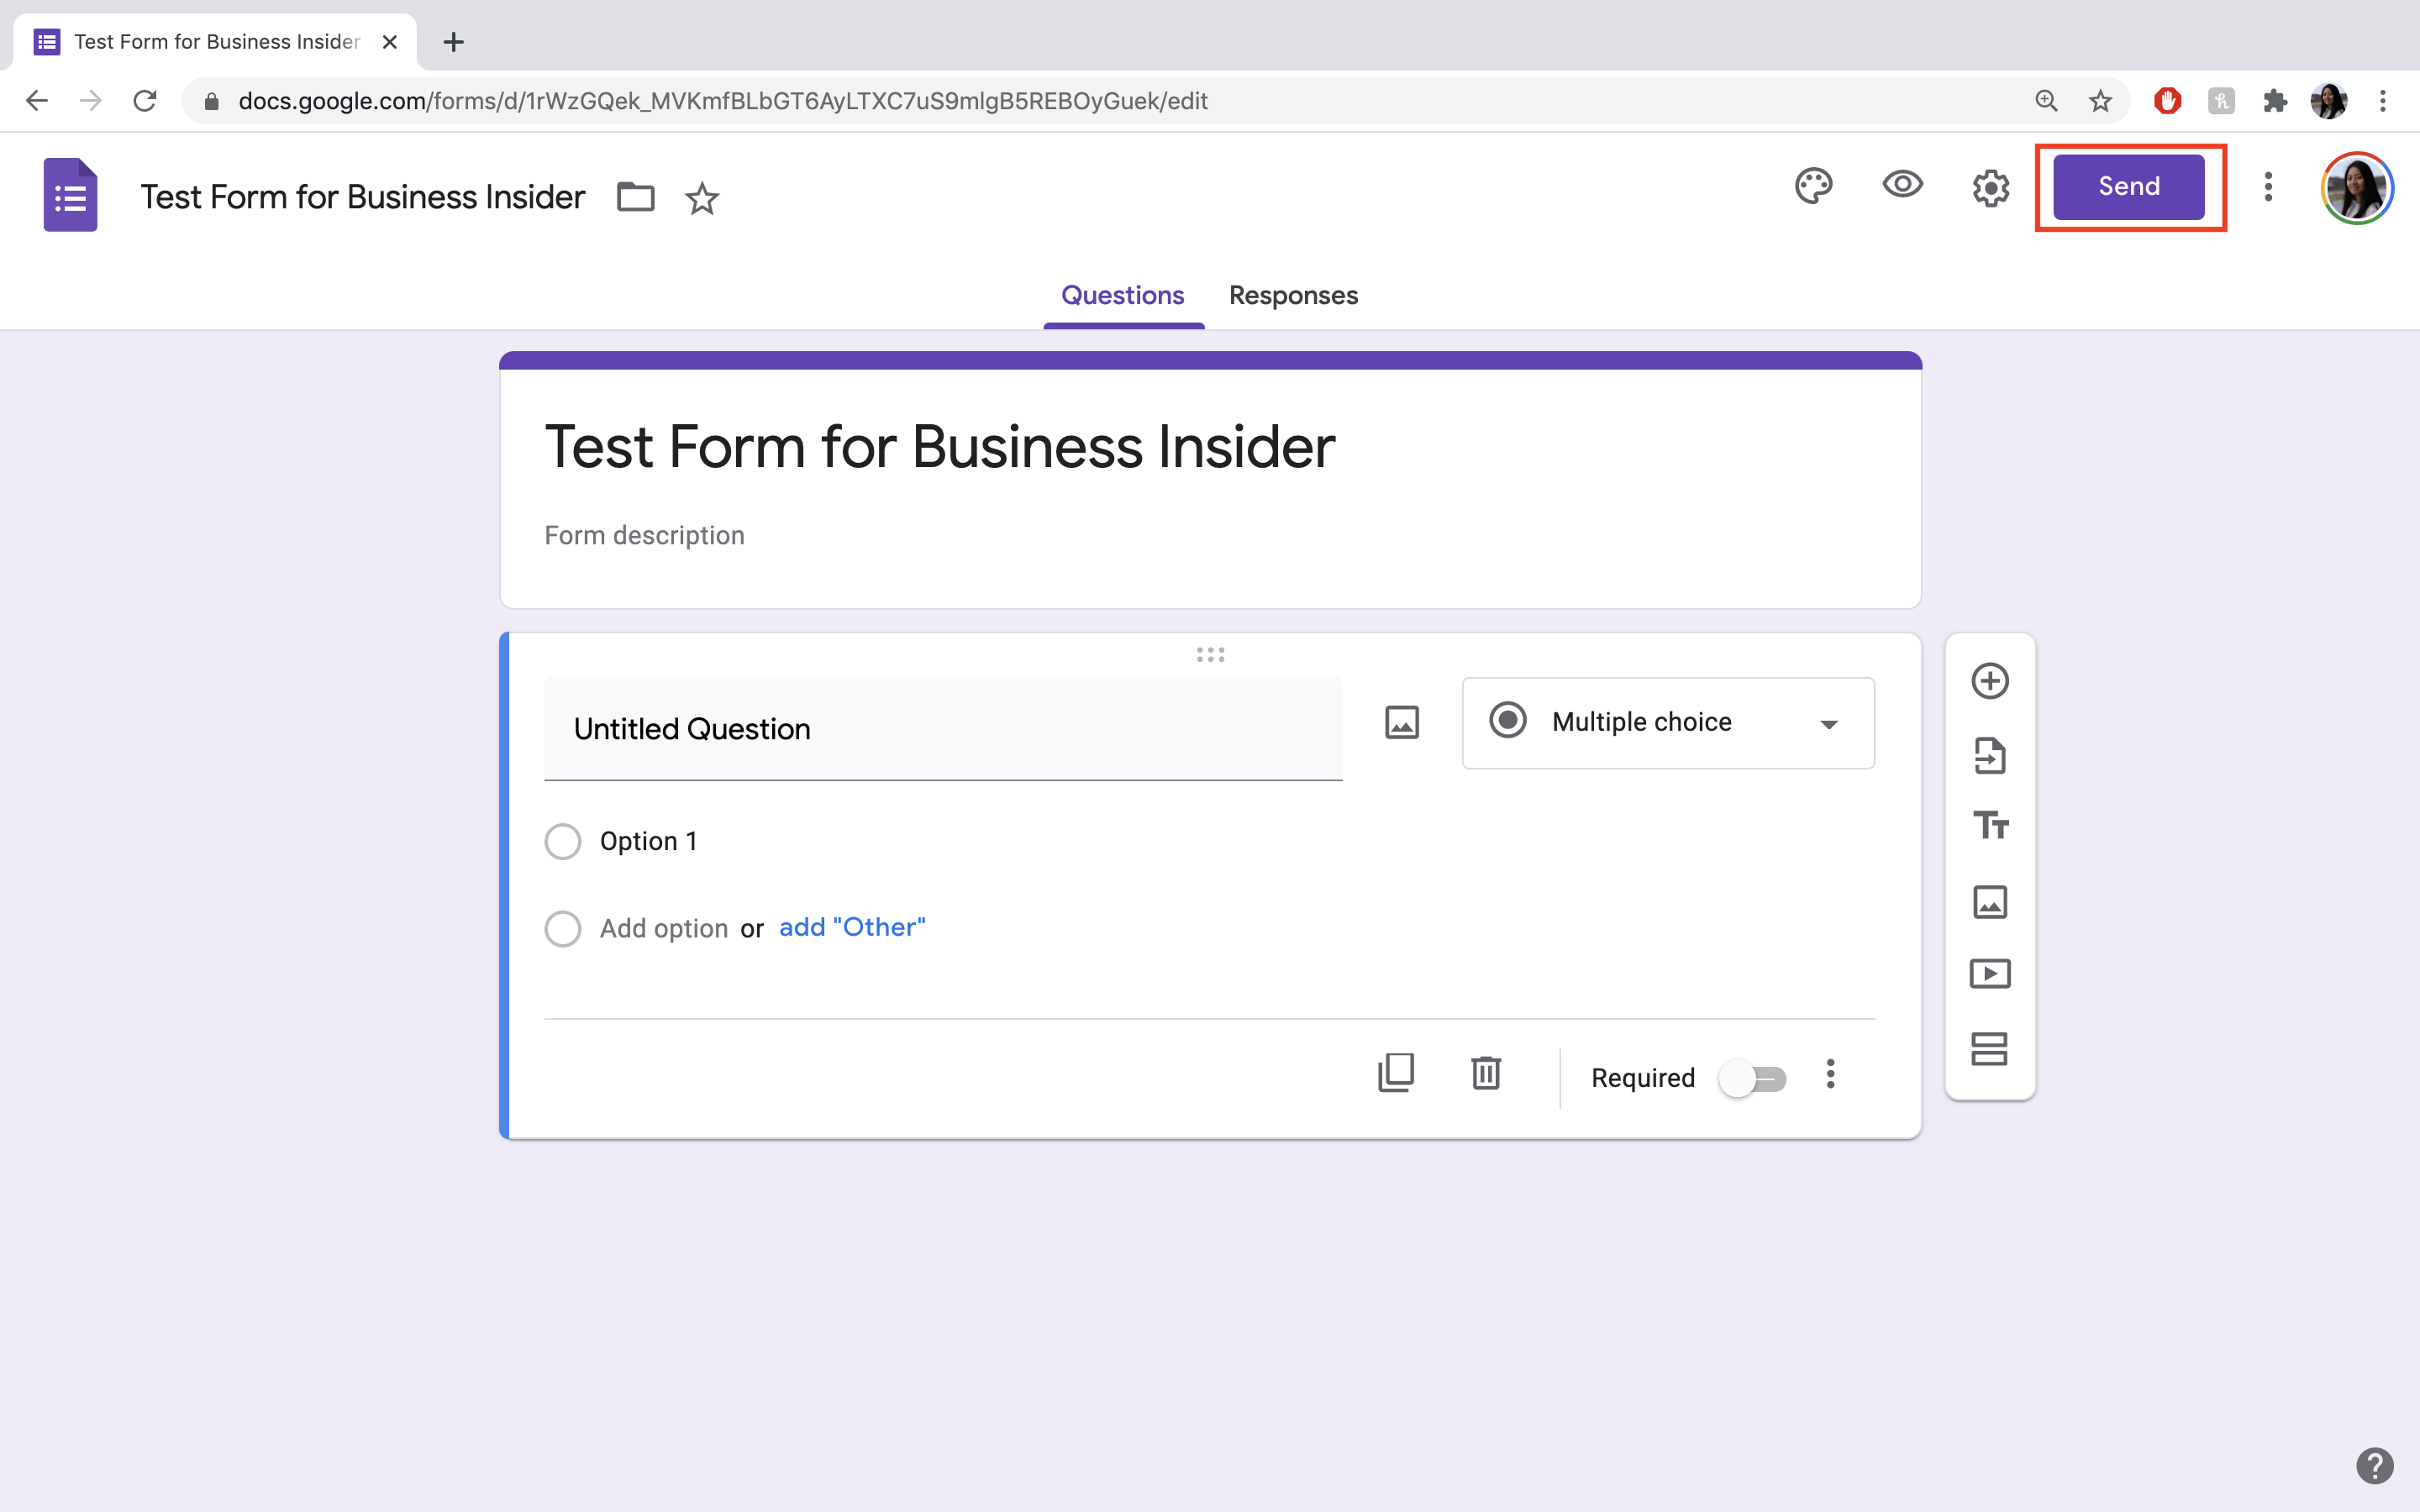Switch to the Responses tab
This screenshot has width=2420, height=1512.
tap(1292, 294)
